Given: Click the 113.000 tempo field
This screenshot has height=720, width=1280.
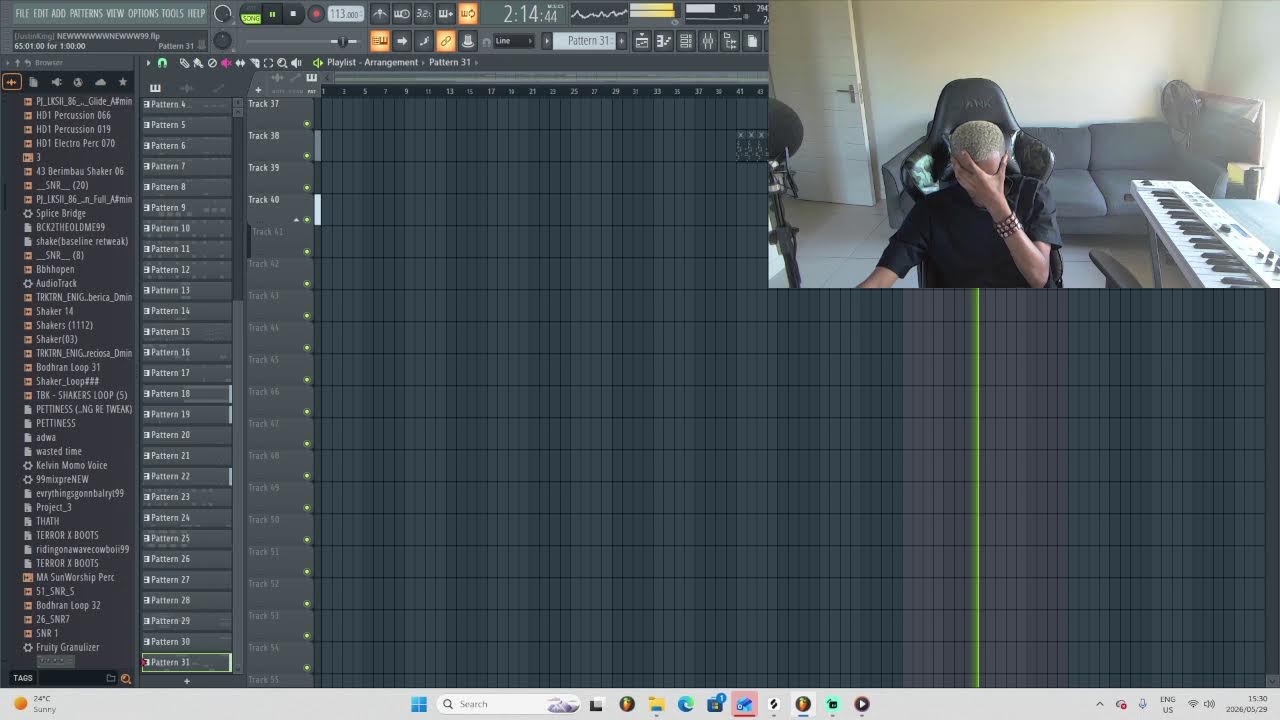Looking at the screenshot, I should pyautogui.click(x=345, y=14).
